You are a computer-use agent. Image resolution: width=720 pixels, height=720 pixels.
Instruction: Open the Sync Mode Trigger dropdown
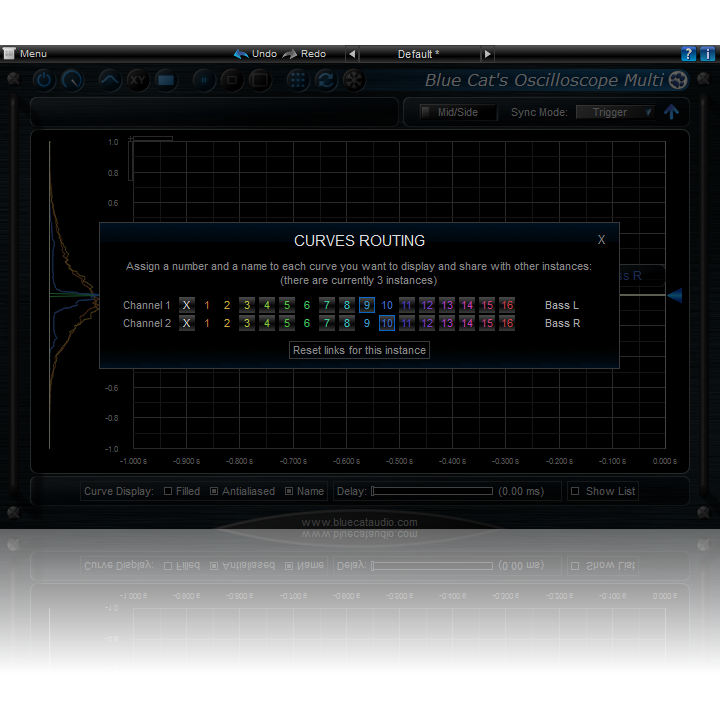click(615, 112)
